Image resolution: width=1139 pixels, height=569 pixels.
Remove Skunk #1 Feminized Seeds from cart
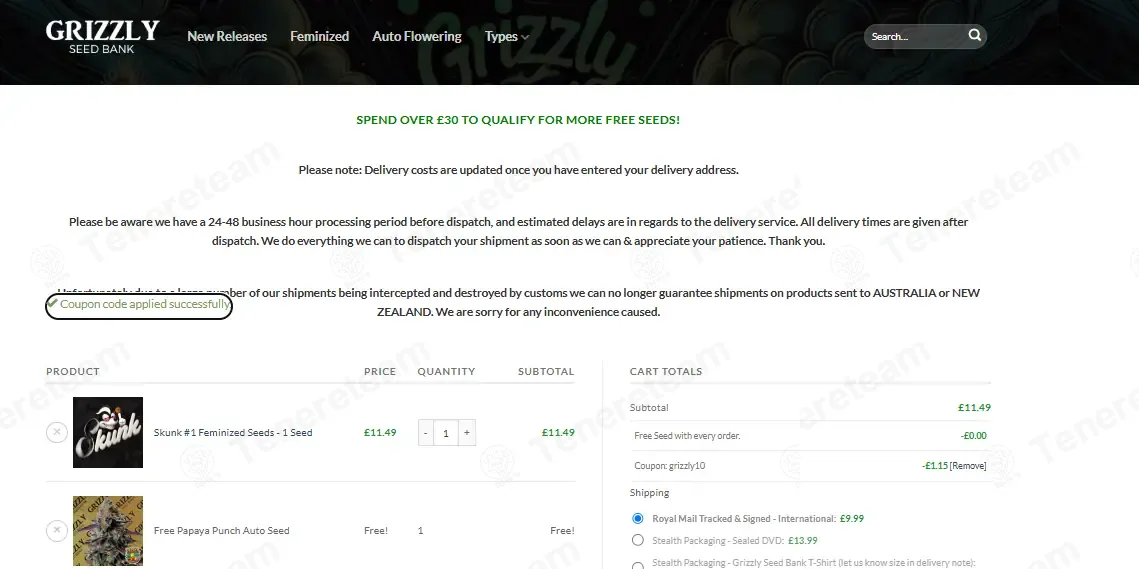pyautogui.click(x=57, y=432)
